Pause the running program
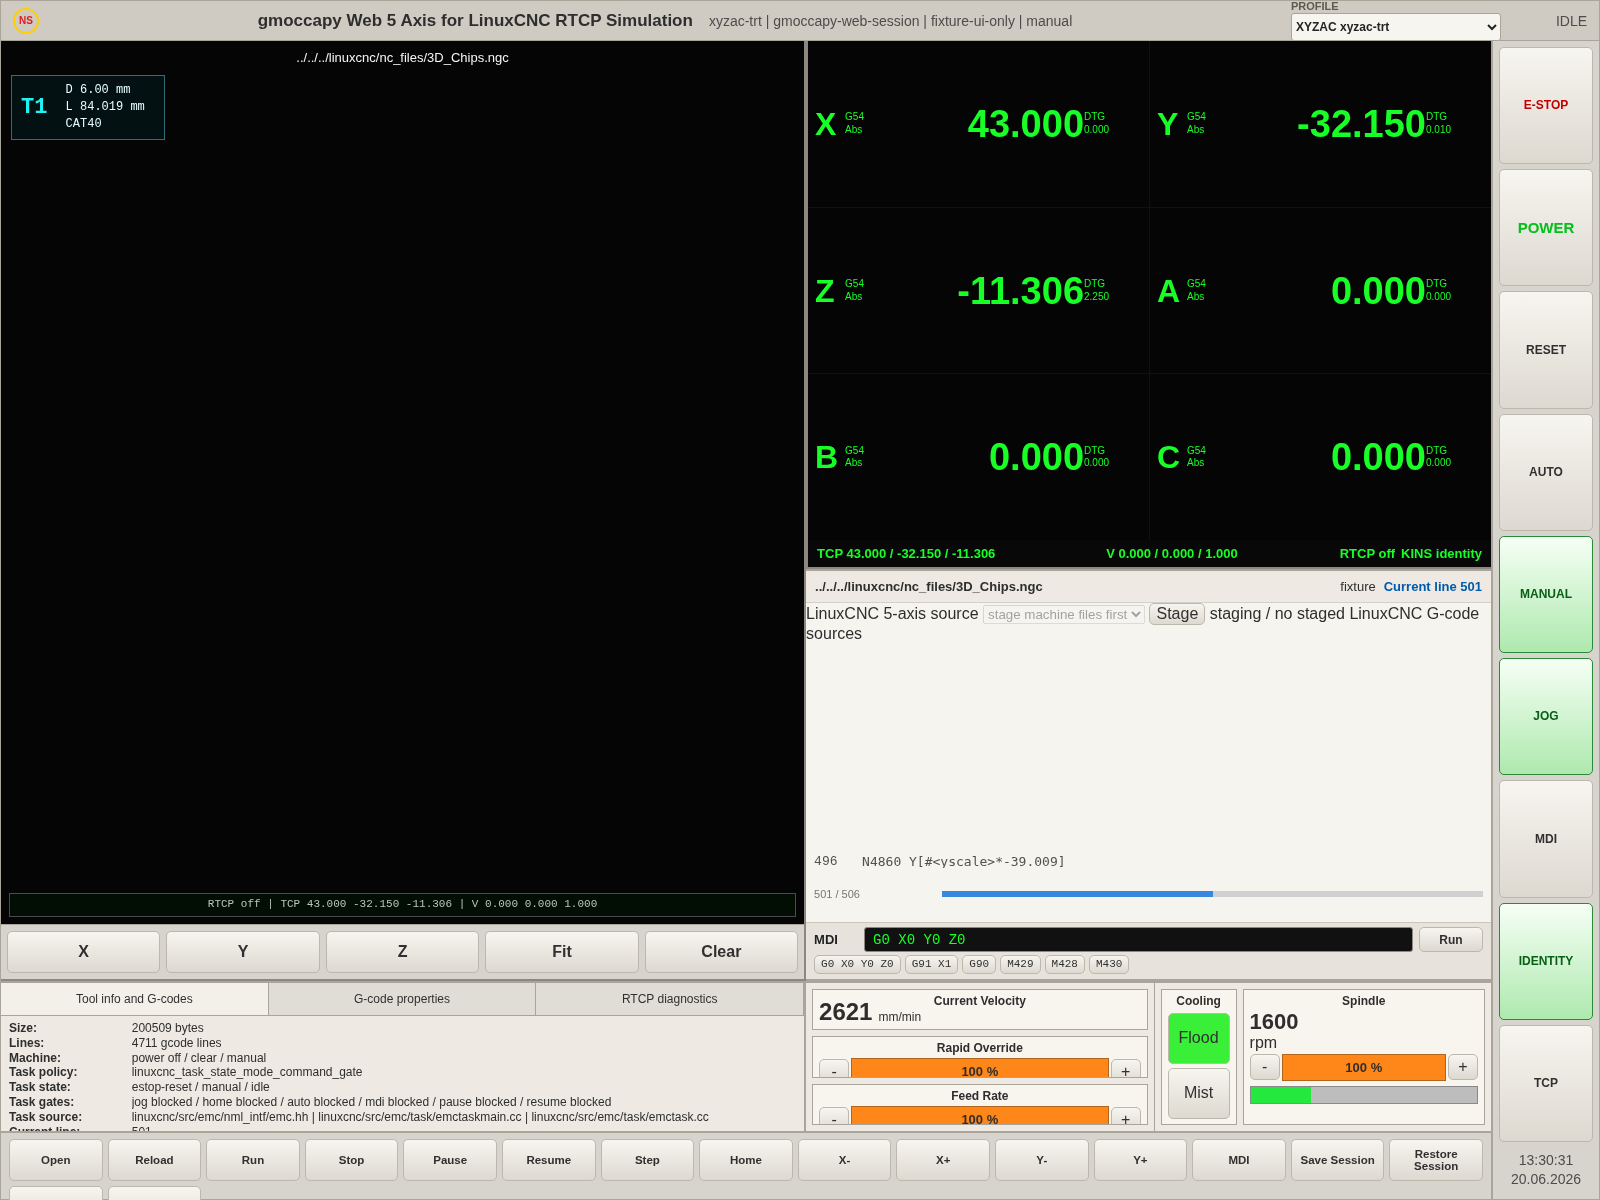This screenshot has height=1200, width=1600. (x=450, y=1160)
